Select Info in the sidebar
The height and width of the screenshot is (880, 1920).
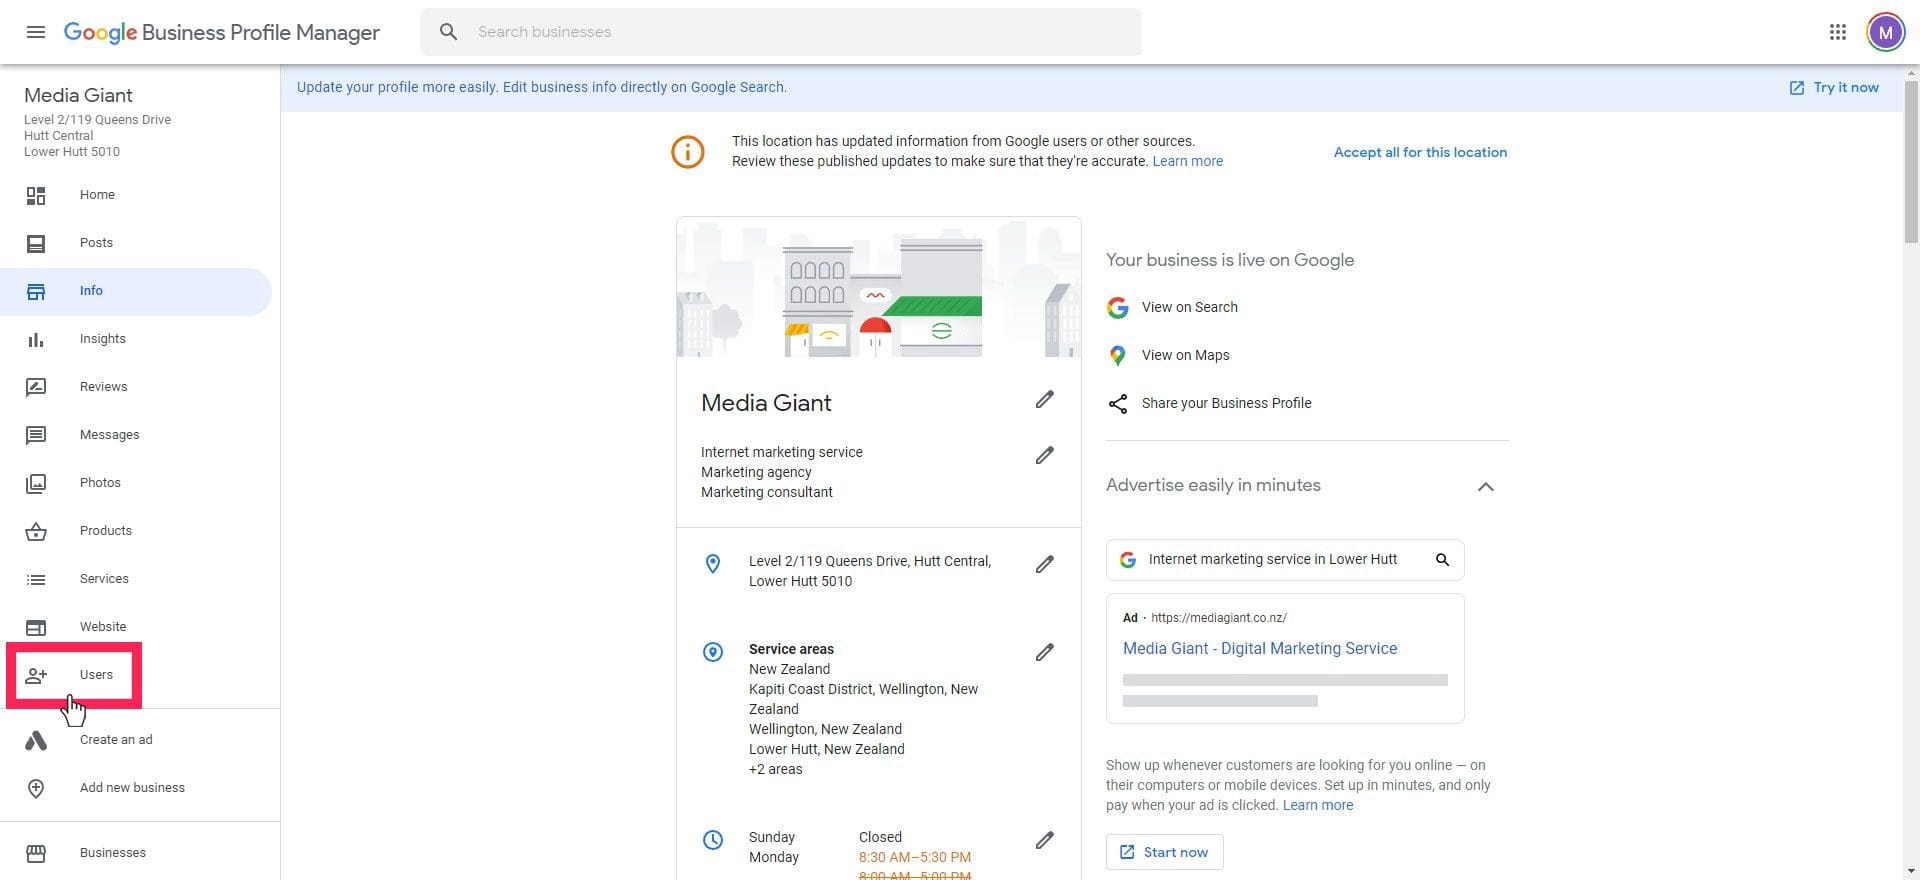click(x=136, y=291)
